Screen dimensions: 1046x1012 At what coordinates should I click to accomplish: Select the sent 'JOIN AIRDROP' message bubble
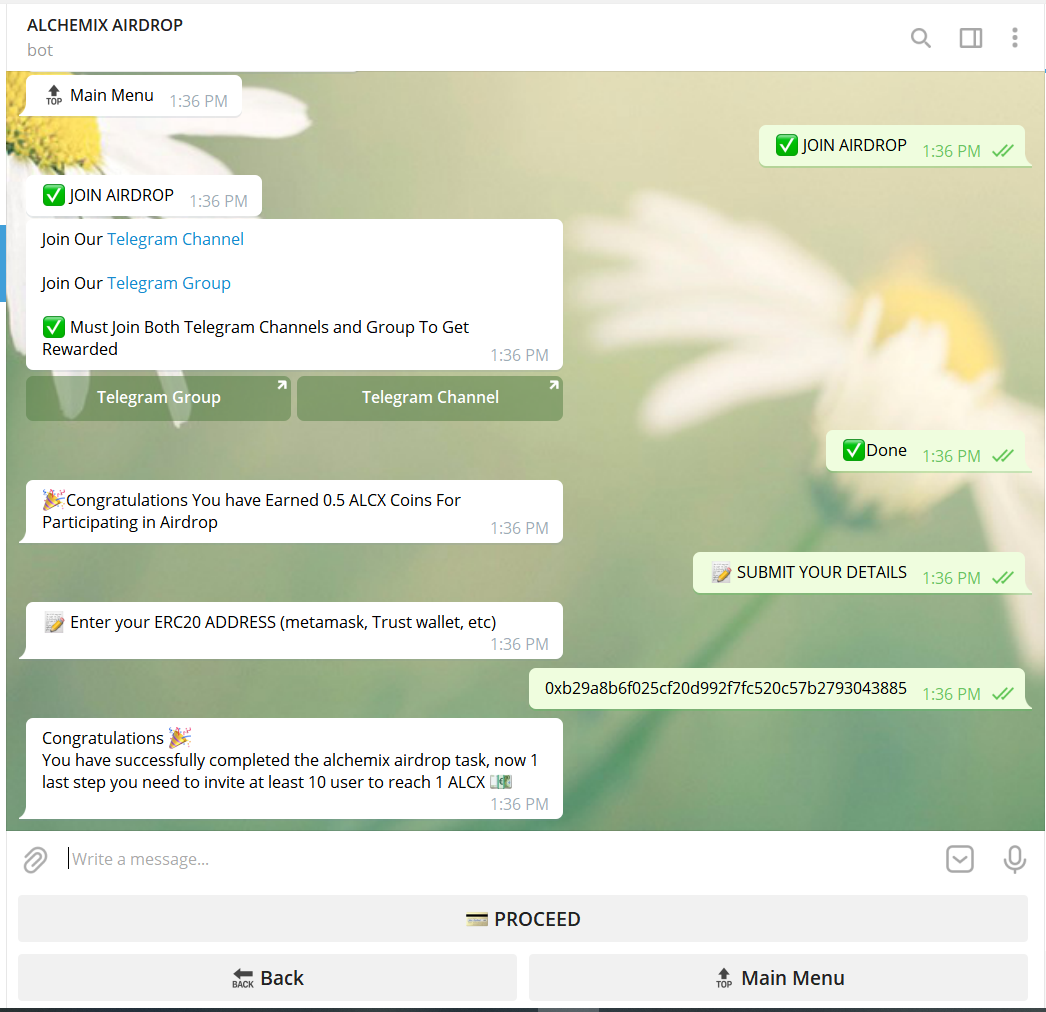coord(892,145)
